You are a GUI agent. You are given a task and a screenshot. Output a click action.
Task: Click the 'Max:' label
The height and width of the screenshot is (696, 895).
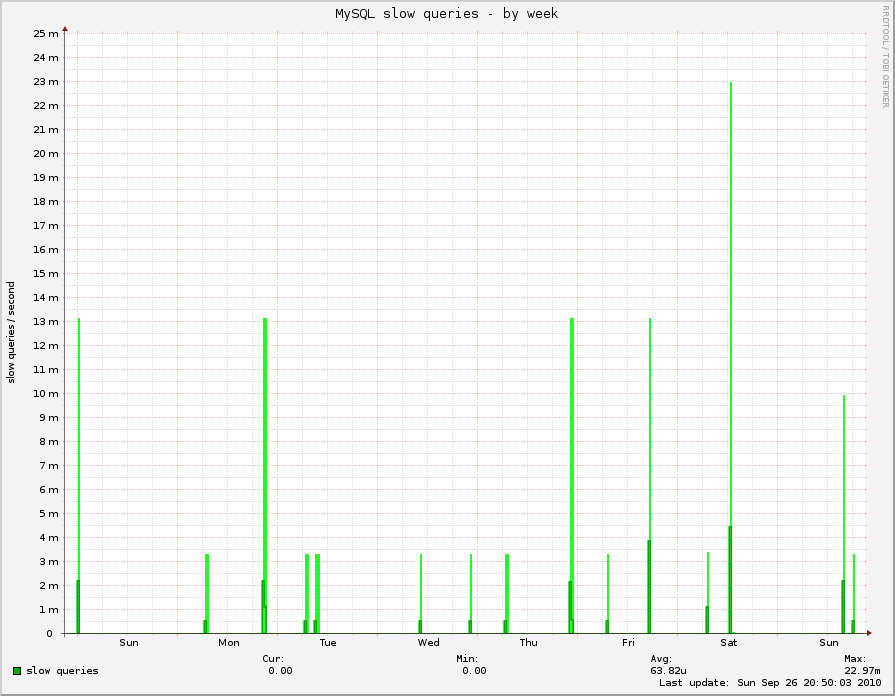point(855,659)
